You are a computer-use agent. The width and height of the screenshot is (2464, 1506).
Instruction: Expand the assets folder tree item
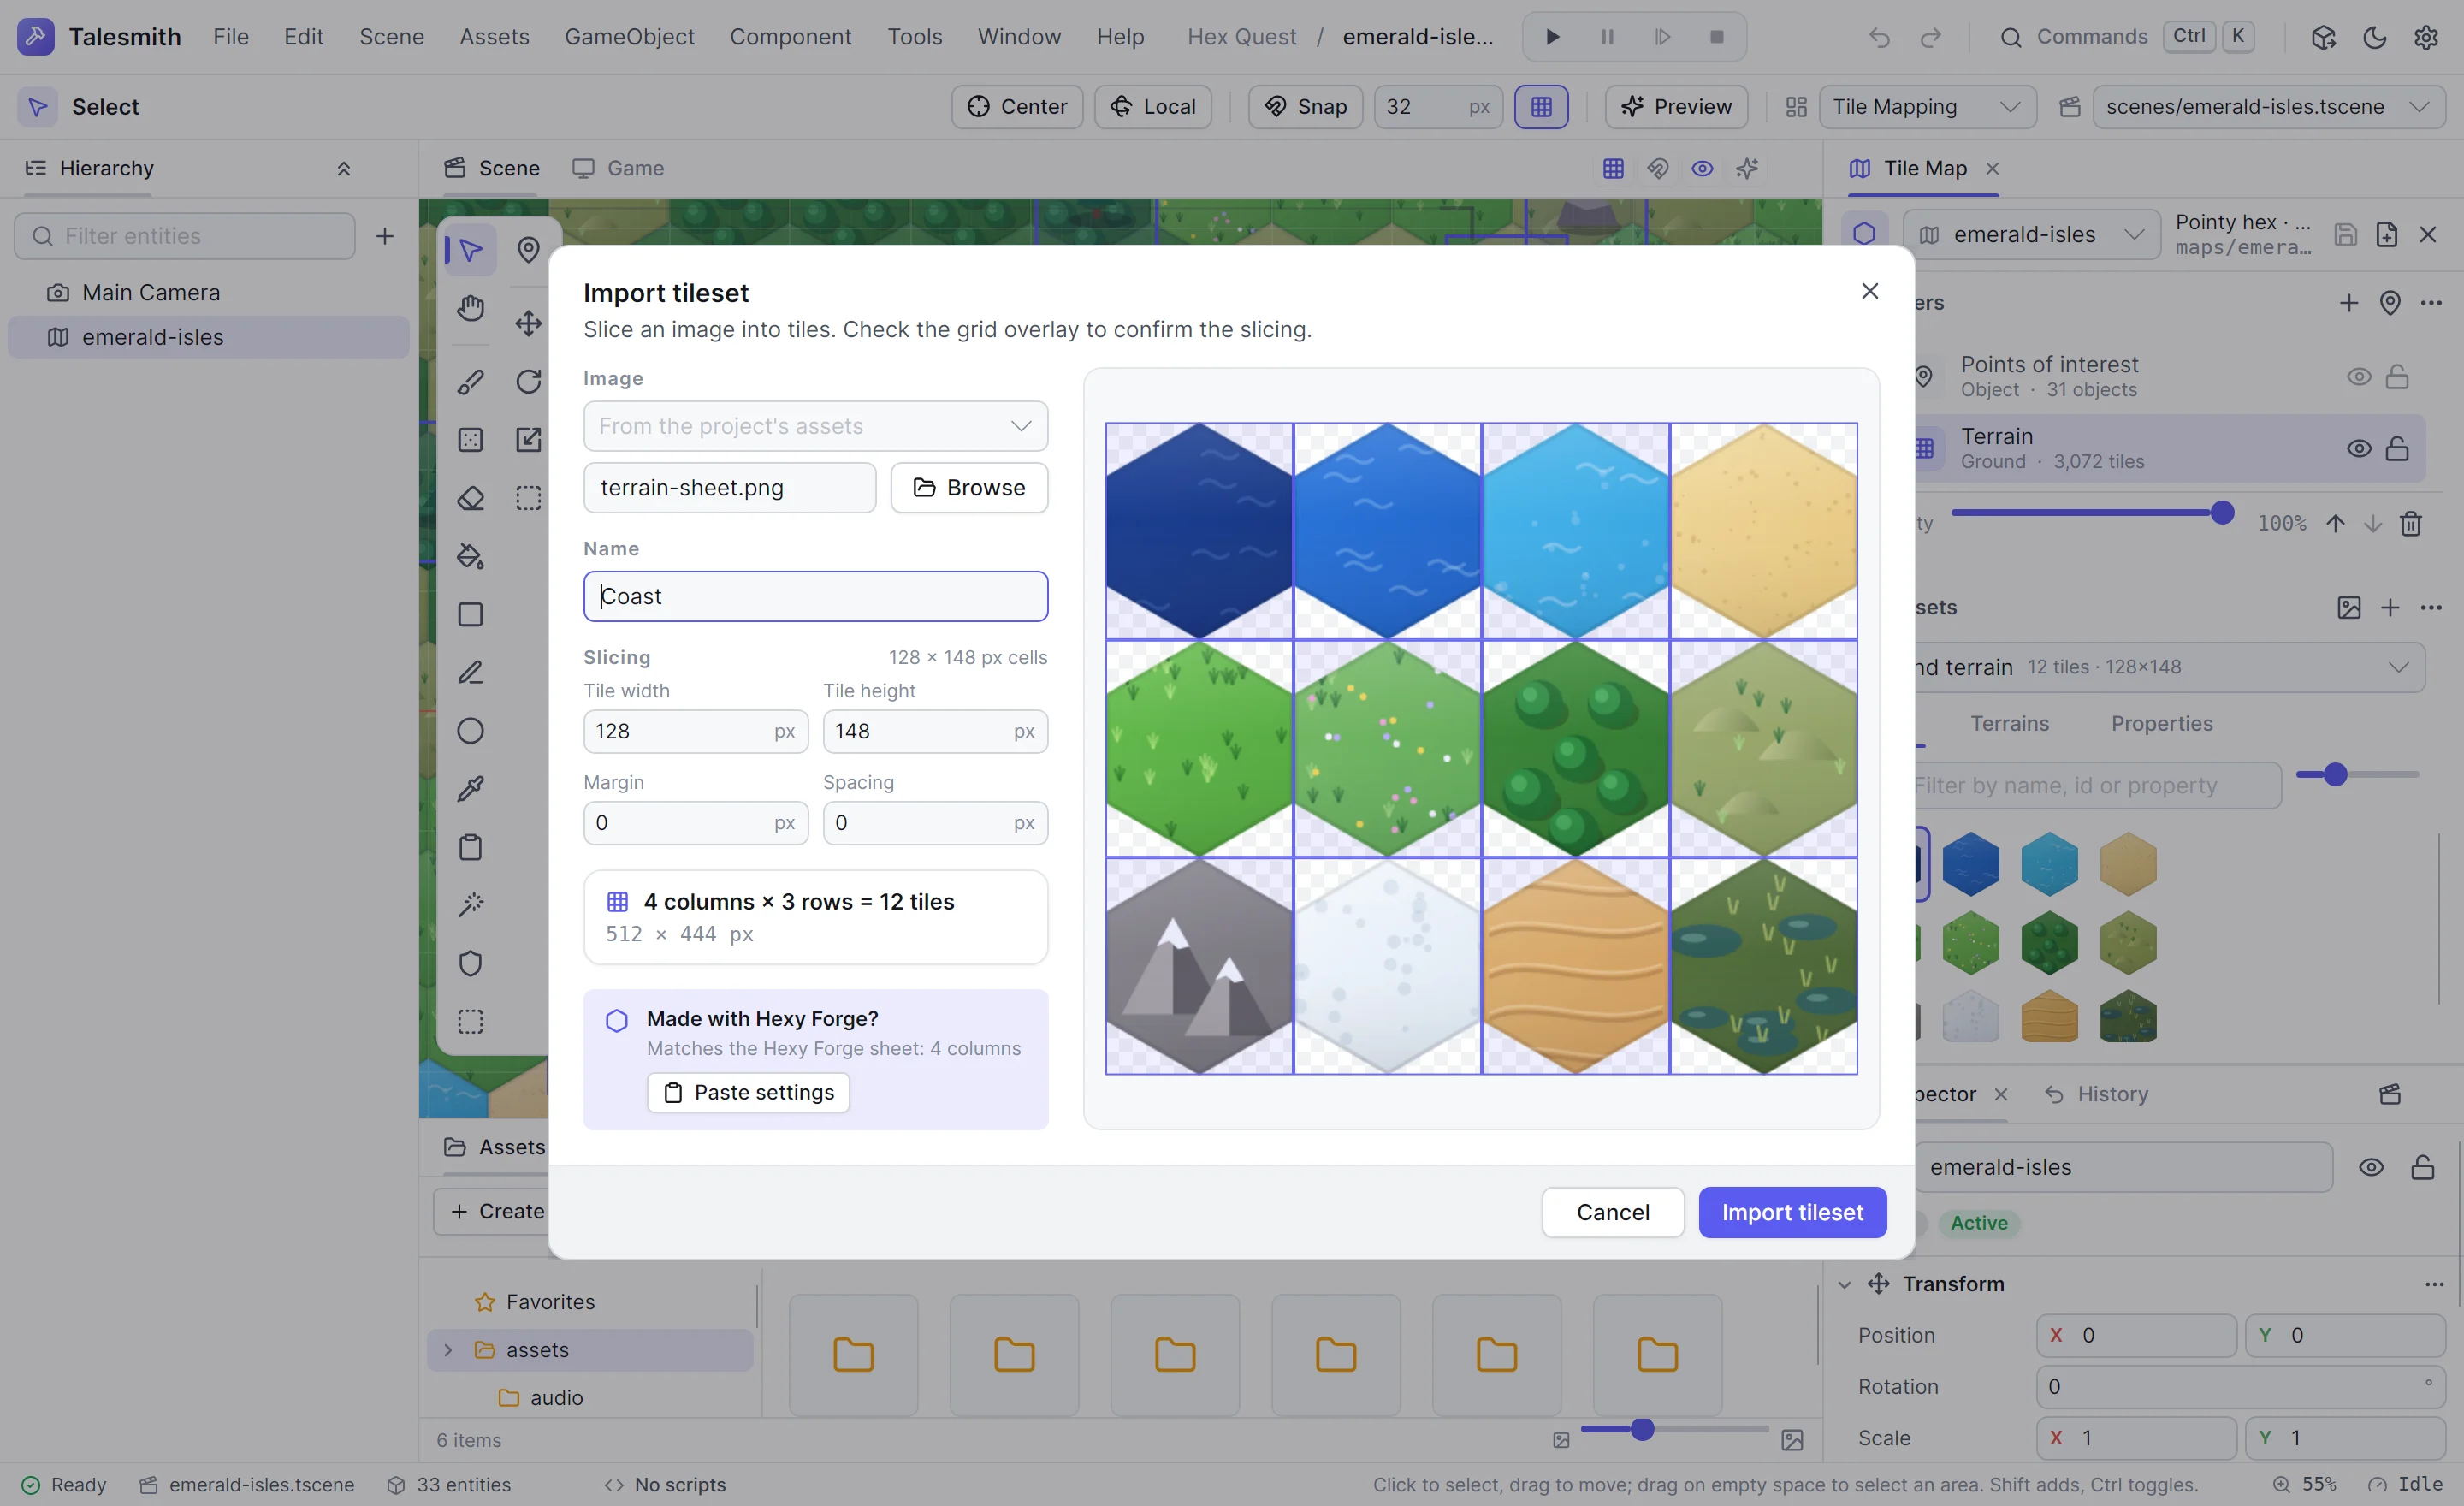click(447, 1350)
